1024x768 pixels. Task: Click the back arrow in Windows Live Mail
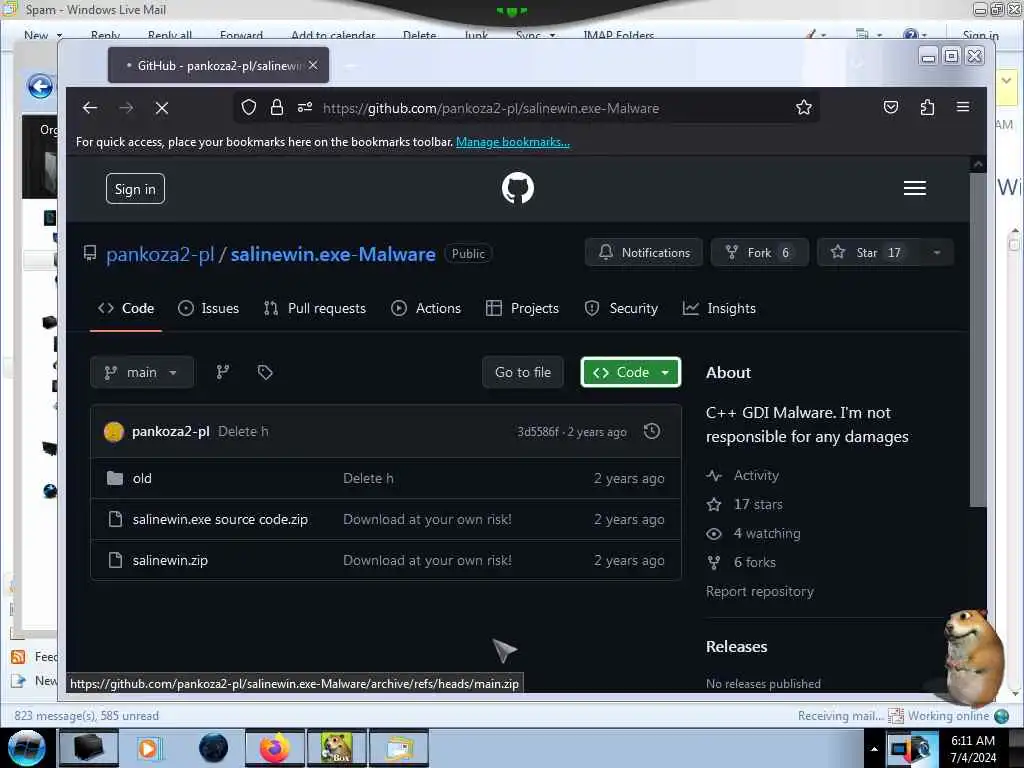40,86
